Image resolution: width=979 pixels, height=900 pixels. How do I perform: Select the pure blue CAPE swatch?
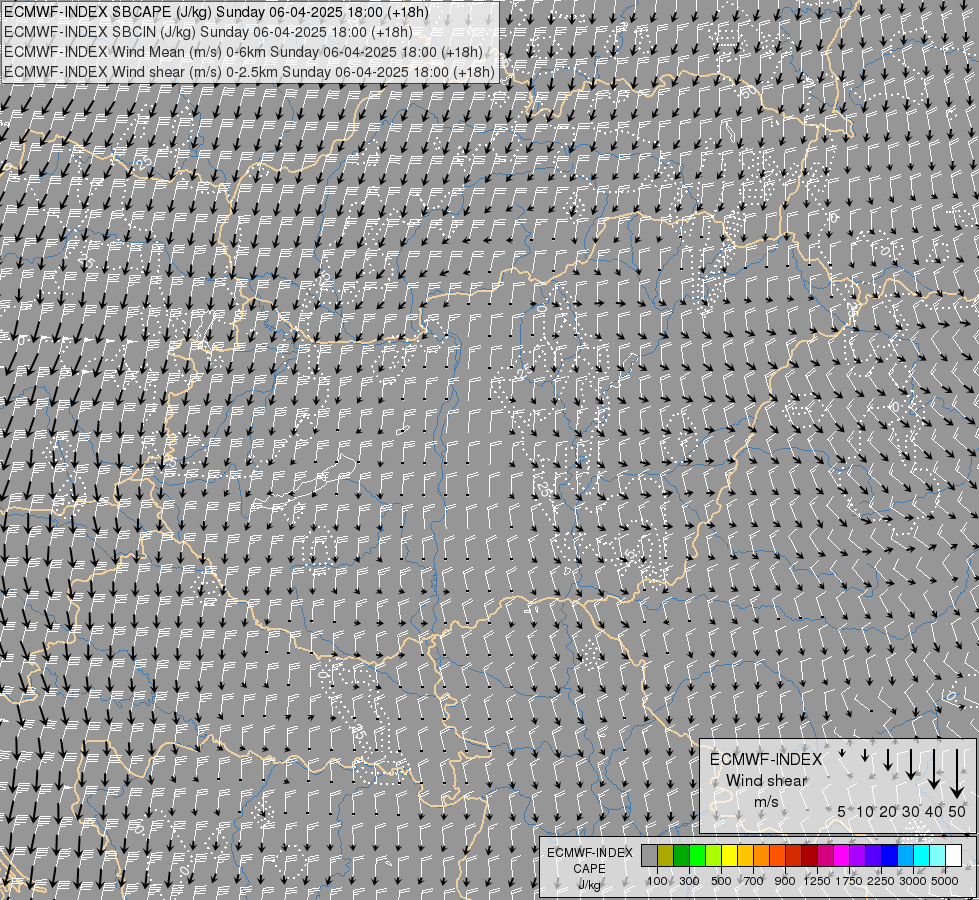(889, 855)
